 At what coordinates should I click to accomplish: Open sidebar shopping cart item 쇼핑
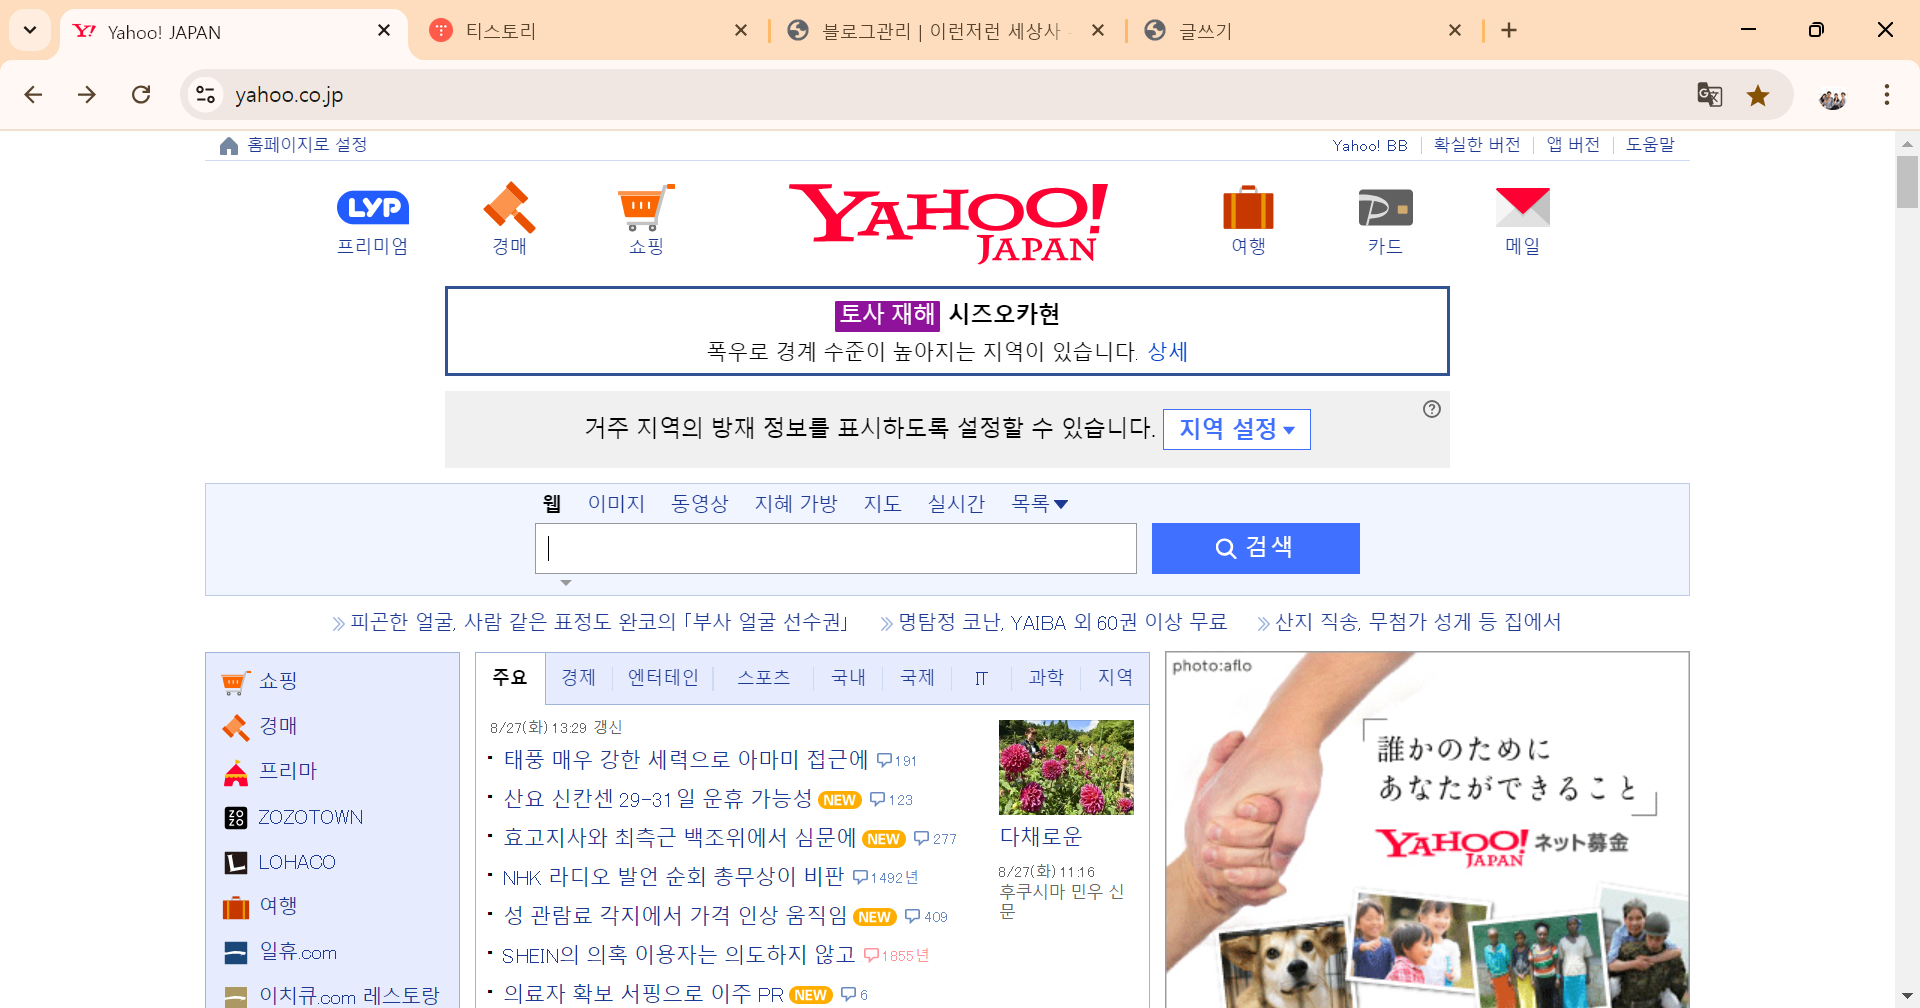(260, 681)
